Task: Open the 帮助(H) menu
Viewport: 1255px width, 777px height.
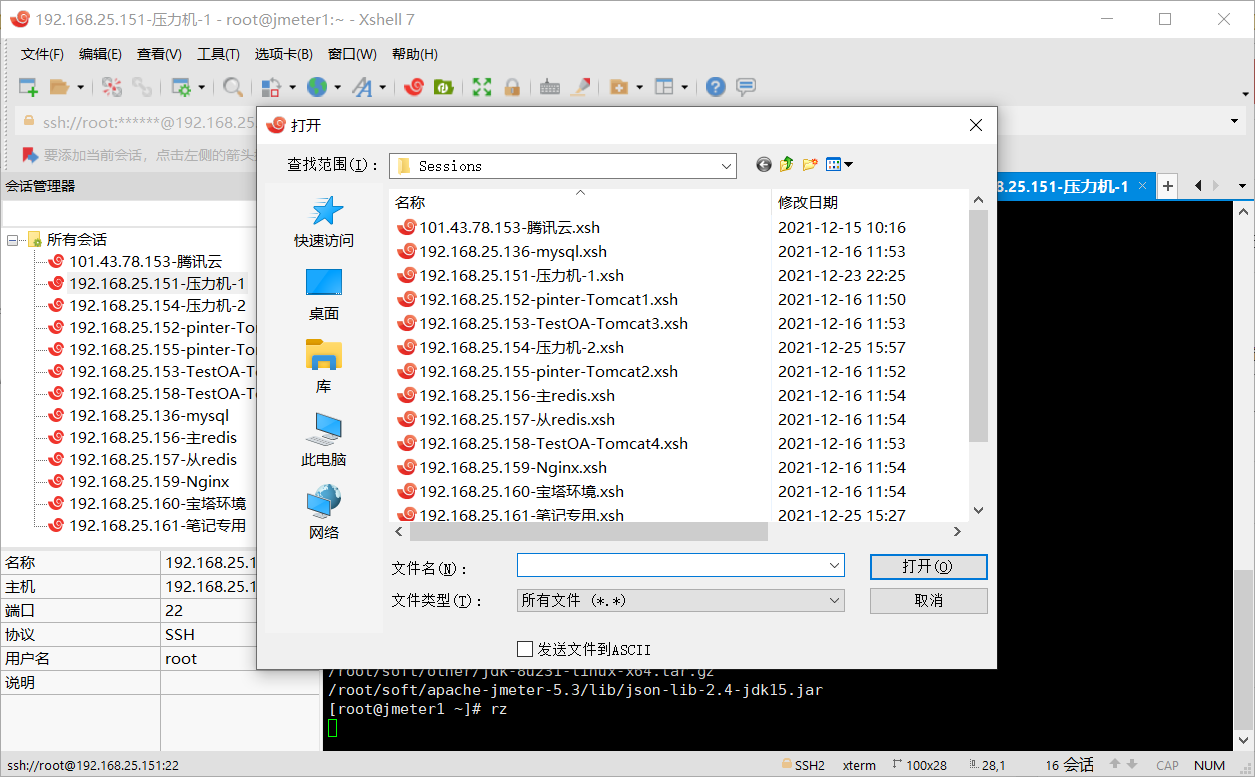Action: [415, 54]
